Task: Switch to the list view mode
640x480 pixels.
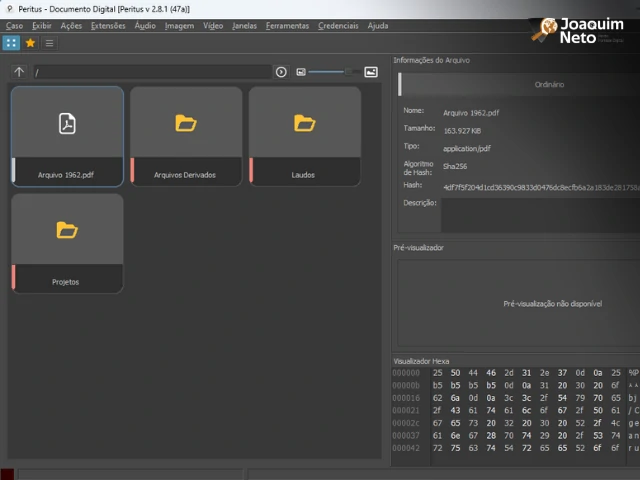Action: coord(49,43)
